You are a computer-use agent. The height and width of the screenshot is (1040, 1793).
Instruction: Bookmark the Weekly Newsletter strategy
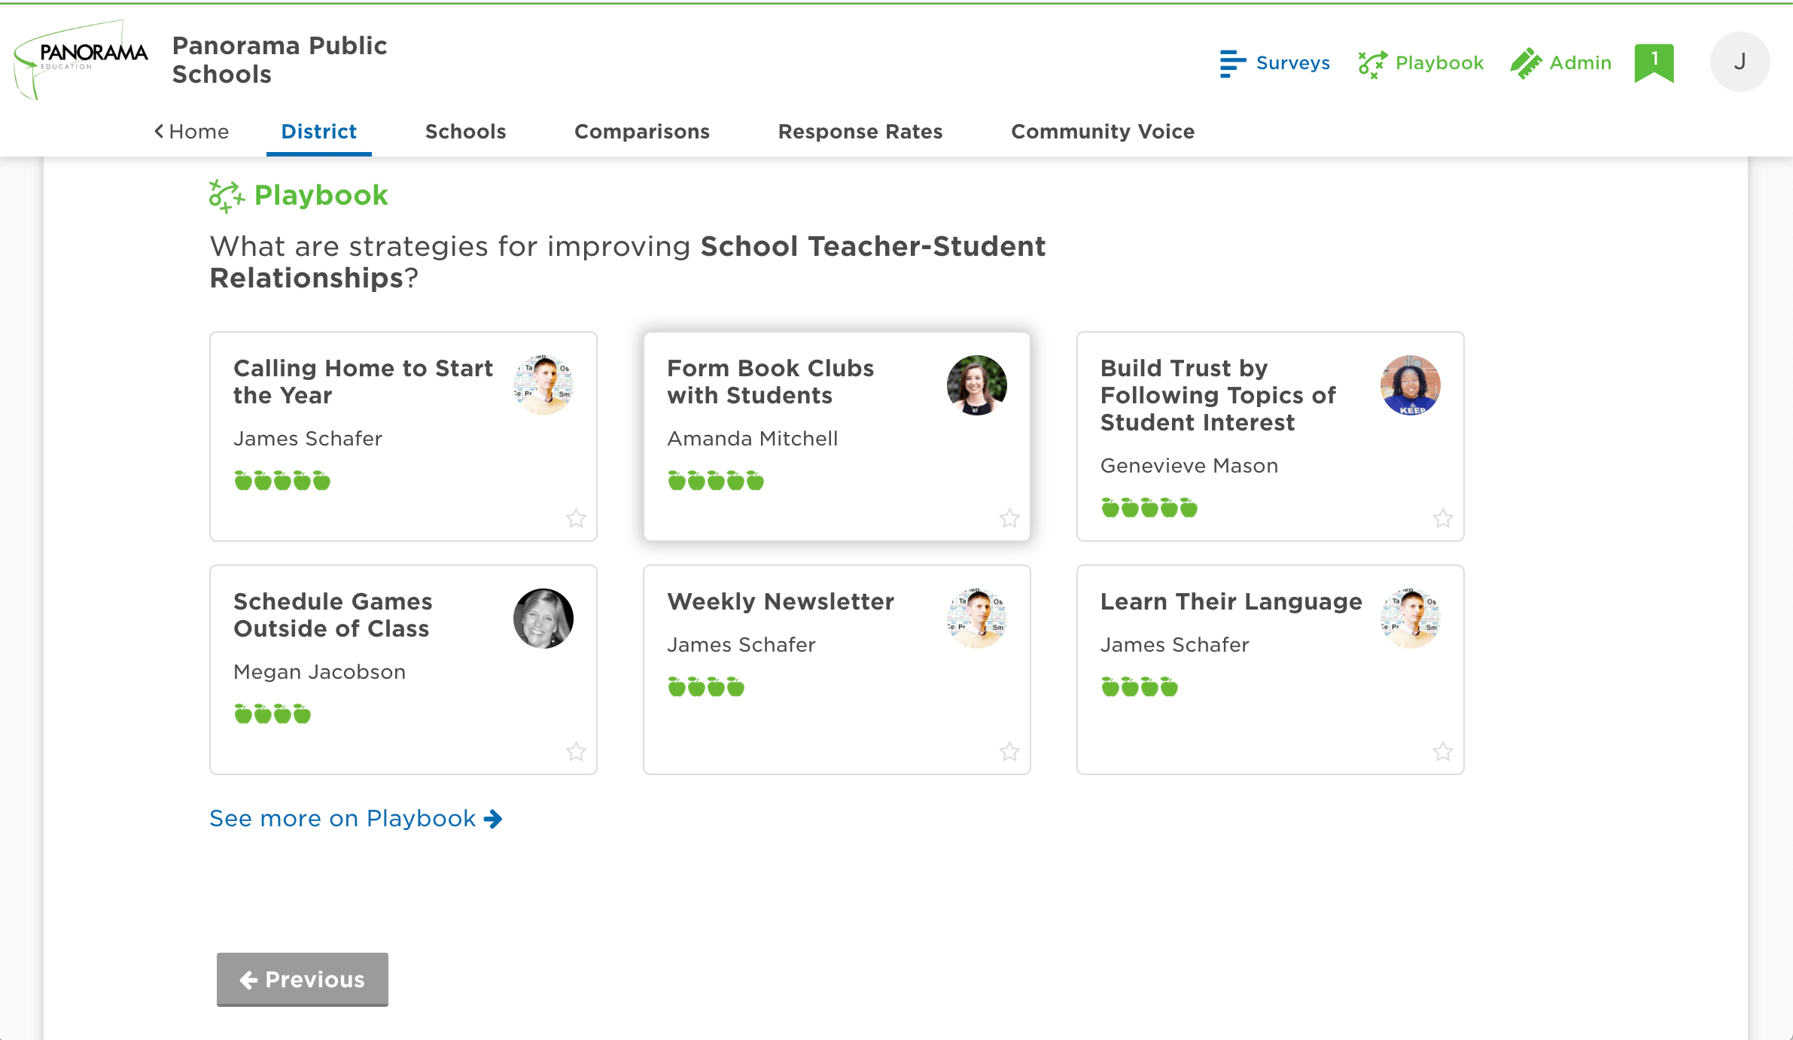(x=1009, y=751)
